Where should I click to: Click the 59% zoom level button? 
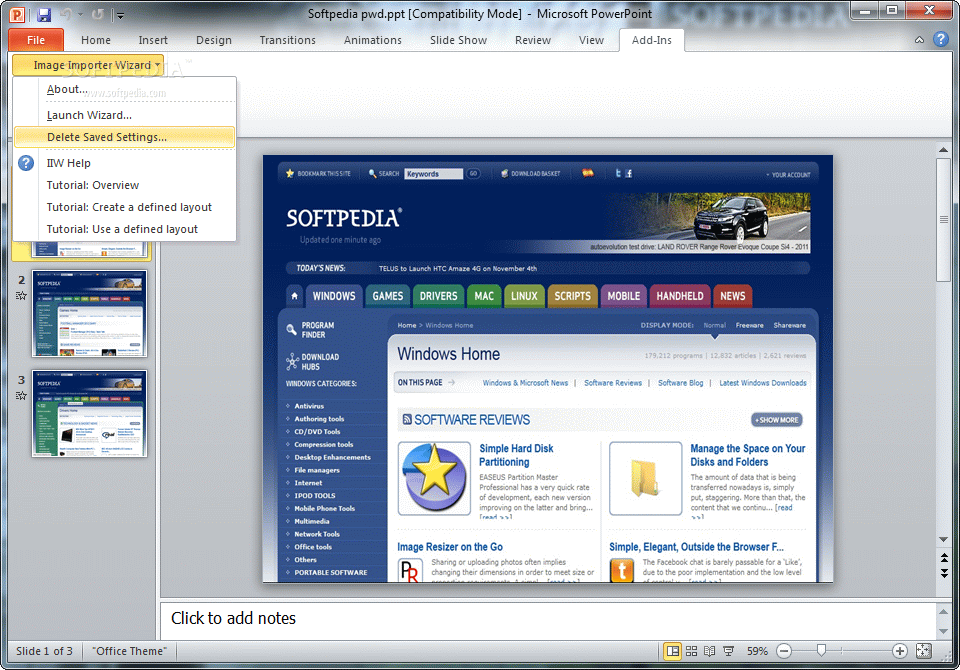tap(757, 651)
